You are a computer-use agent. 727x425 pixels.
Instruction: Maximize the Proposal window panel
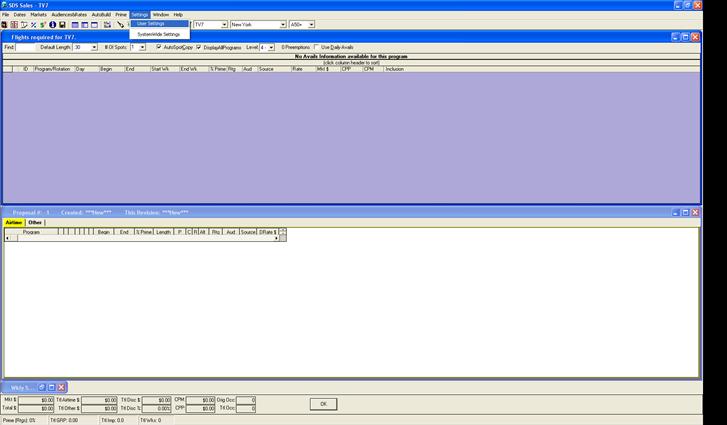point(685,212)
